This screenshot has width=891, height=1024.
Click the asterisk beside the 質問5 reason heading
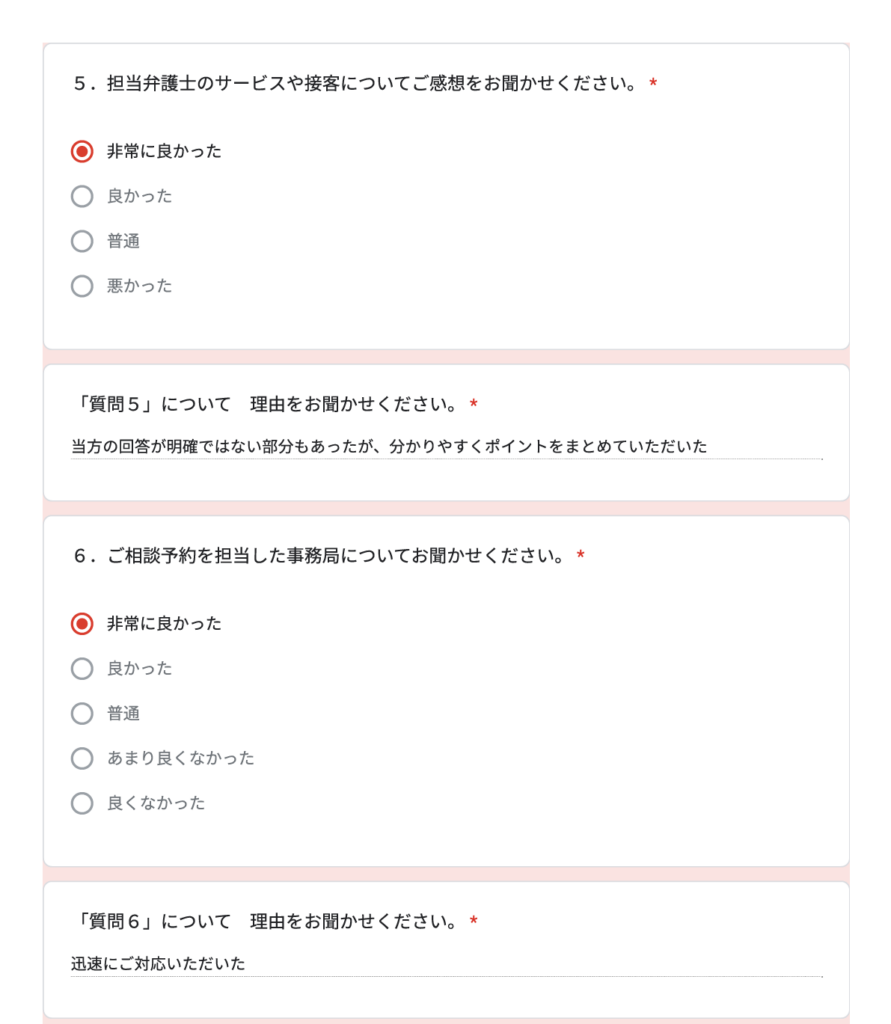point(474,406)
